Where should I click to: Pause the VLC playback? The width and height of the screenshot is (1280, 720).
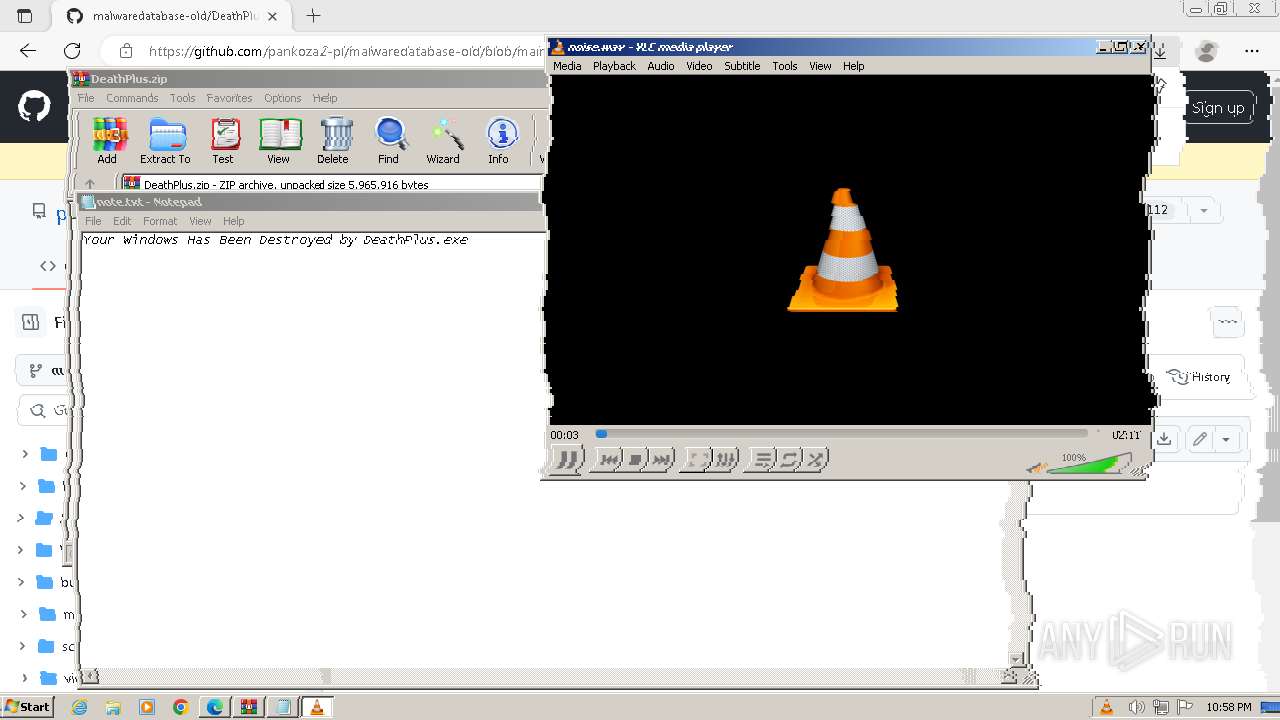coord(566,459)
